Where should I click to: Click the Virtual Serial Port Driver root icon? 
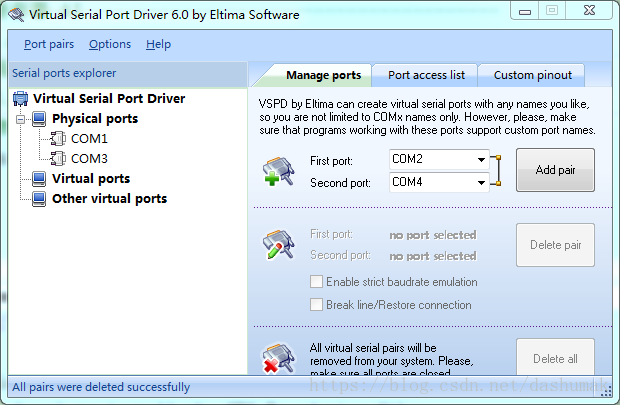pyautogui.click(x=21, y=98)
